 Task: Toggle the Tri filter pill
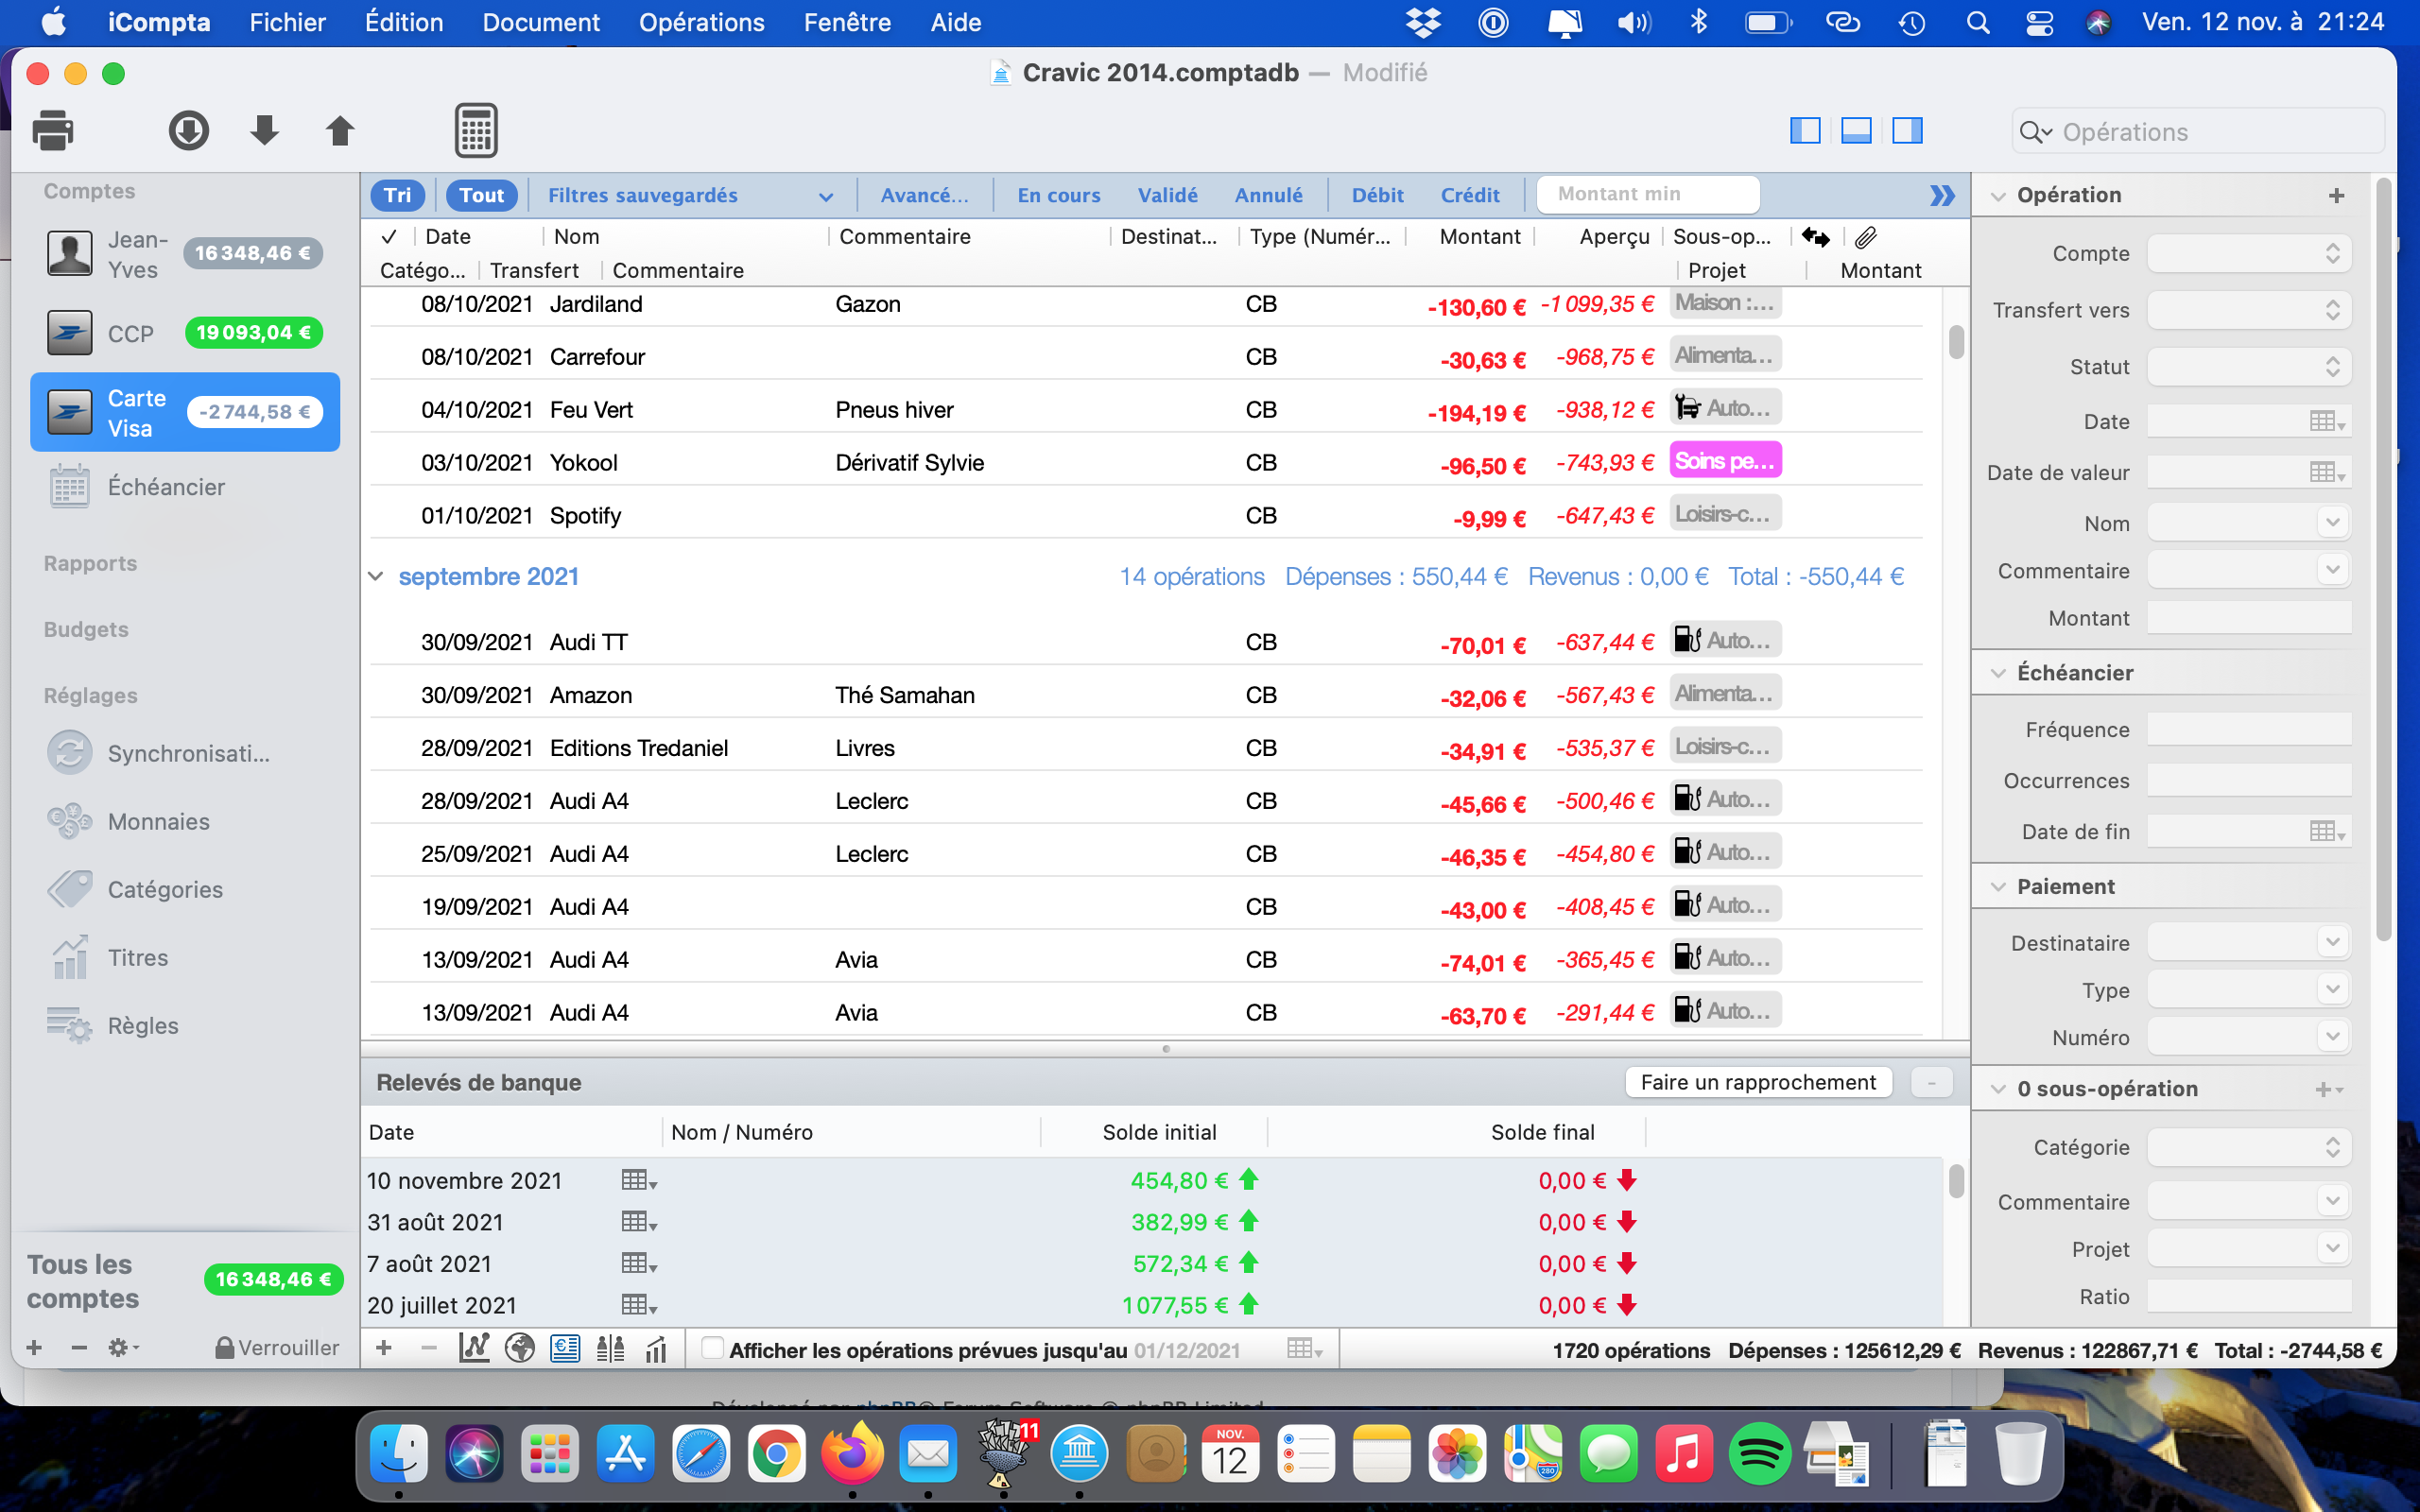398,195
